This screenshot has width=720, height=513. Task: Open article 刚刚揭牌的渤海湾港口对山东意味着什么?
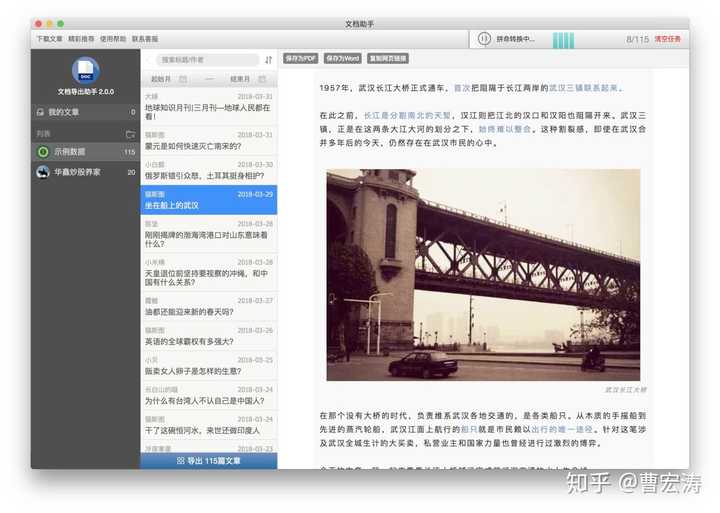point(209,234)
